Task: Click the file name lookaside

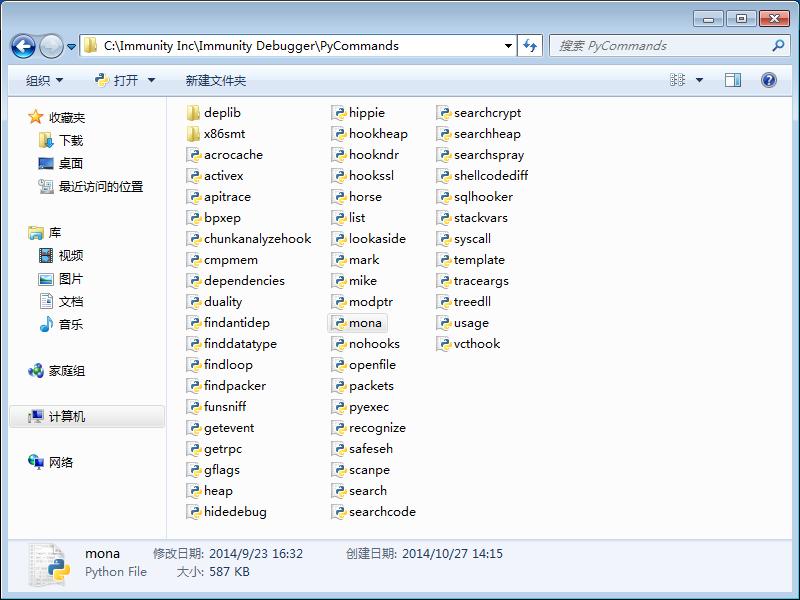Action: [377, 239]
